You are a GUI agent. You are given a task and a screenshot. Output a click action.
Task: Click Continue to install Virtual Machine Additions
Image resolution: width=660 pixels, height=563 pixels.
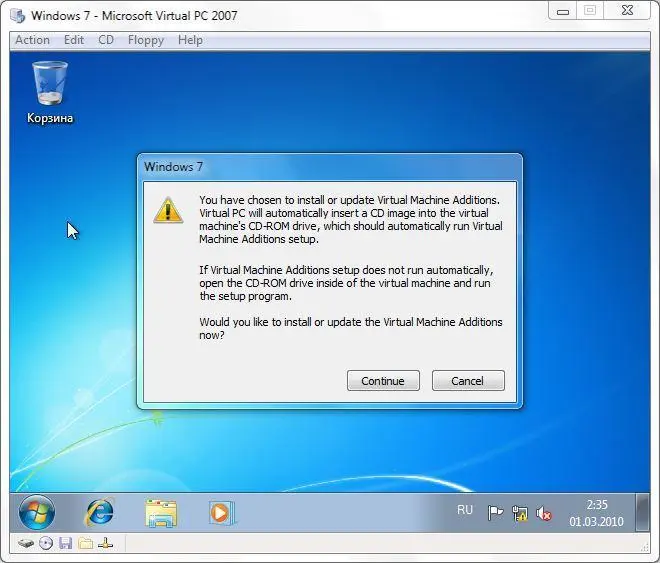click(x=383, y=381)
